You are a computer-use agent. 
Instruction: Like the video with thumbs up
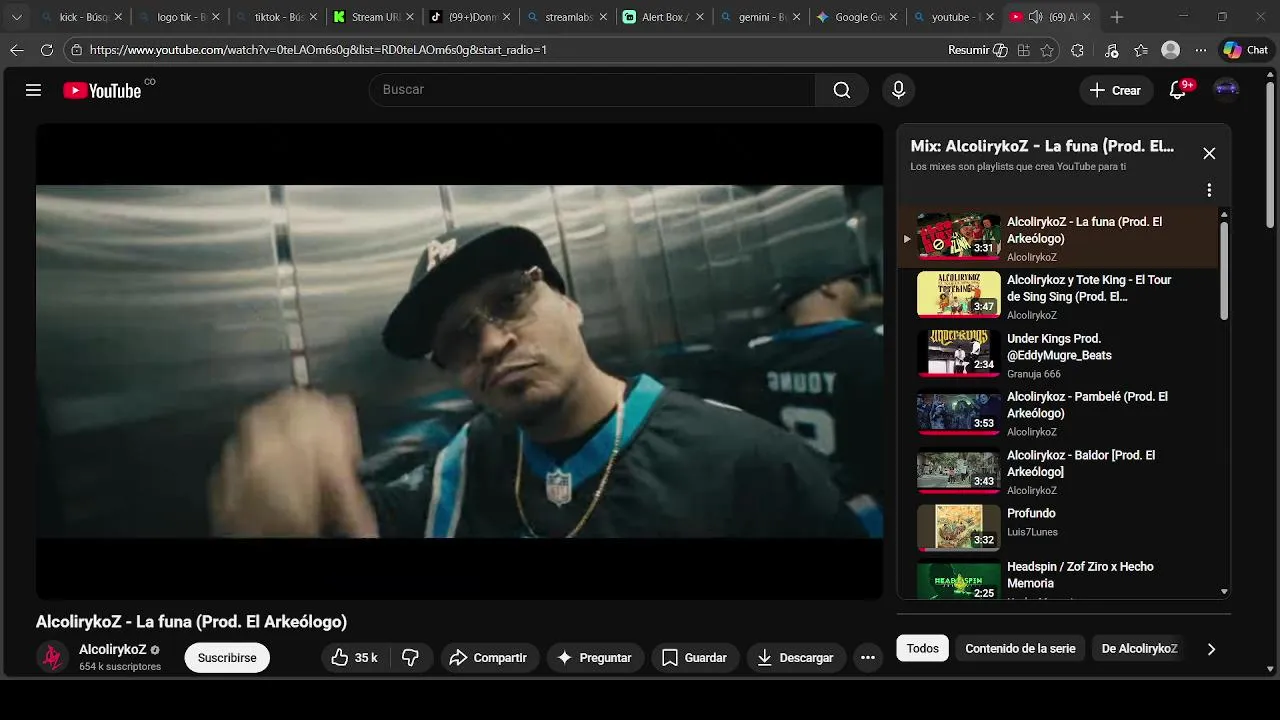[x=354, y=657]
